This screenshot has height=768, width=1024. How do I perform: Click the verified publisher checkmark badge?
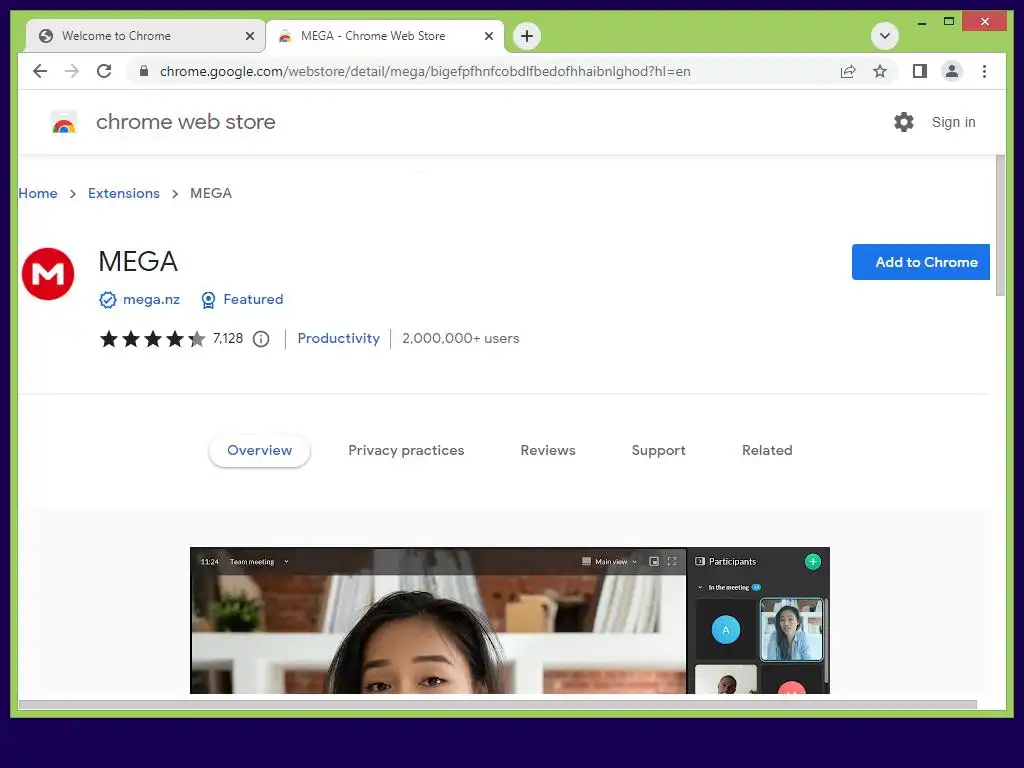click(108, 300)
